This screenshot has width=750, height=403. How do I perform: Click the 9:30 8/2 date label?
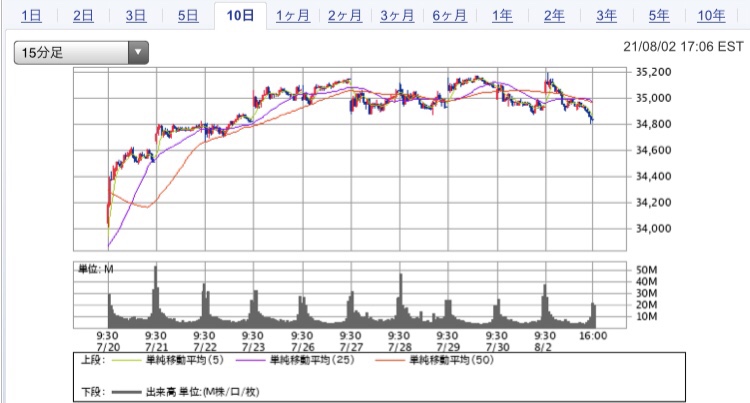click(x=545, y=341)
